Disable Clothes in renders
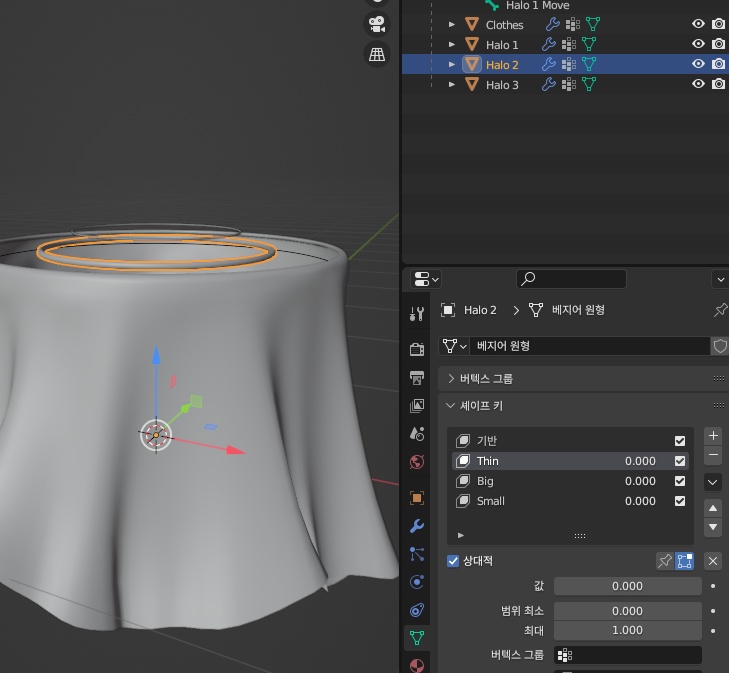 point(718,24)
